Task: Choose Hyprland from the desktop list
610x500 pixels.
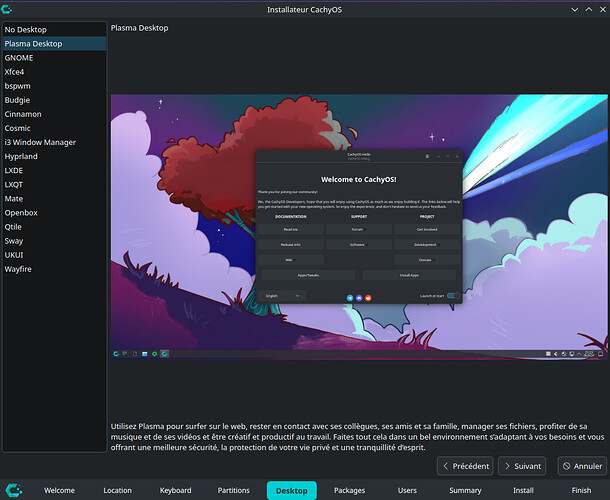Action: 21,156
